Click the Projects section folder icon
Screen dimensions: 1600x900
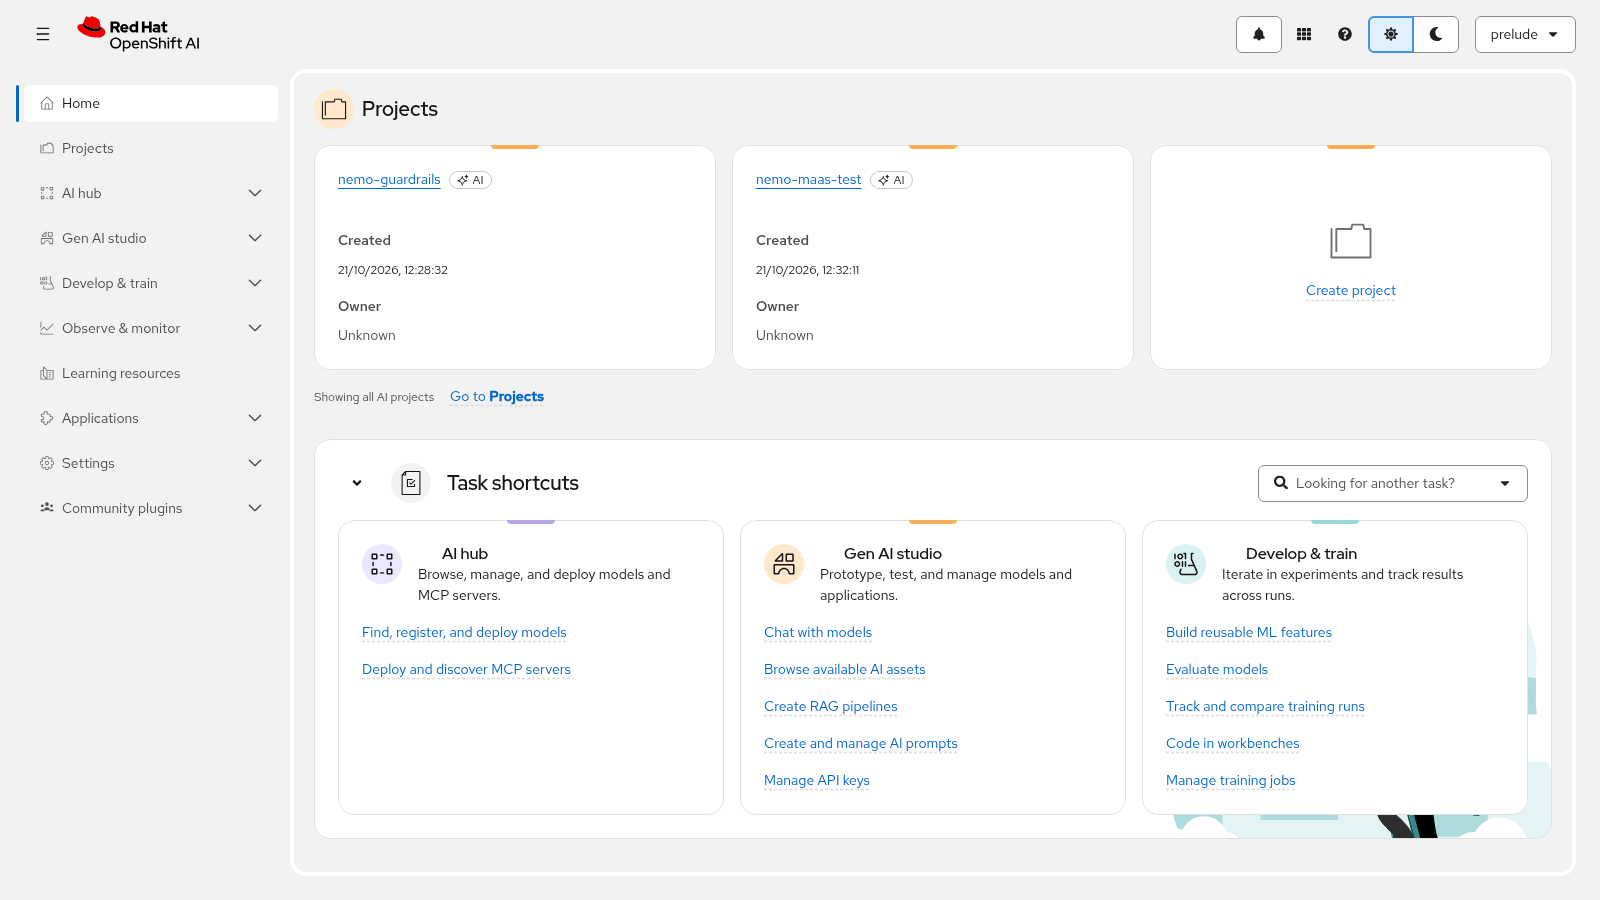pyautogui.click(x=334, y=109)
